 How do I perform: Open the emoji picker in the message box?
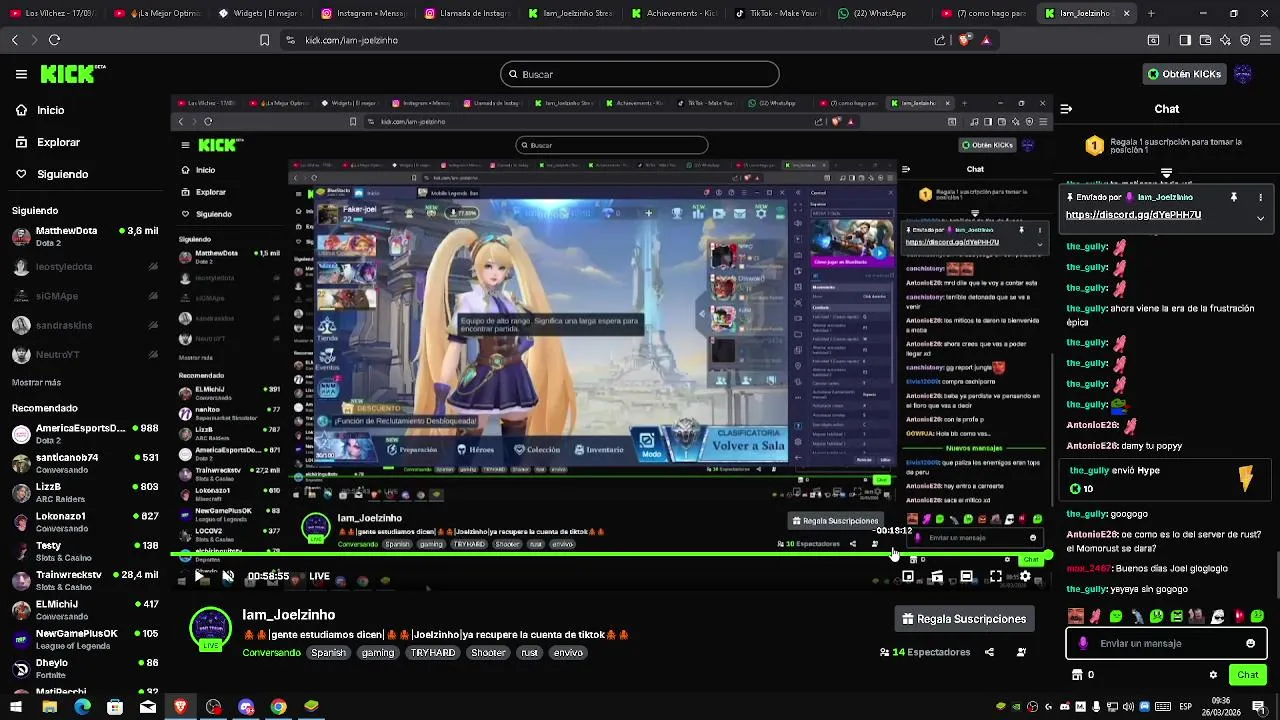click(x=1250, y=643)
